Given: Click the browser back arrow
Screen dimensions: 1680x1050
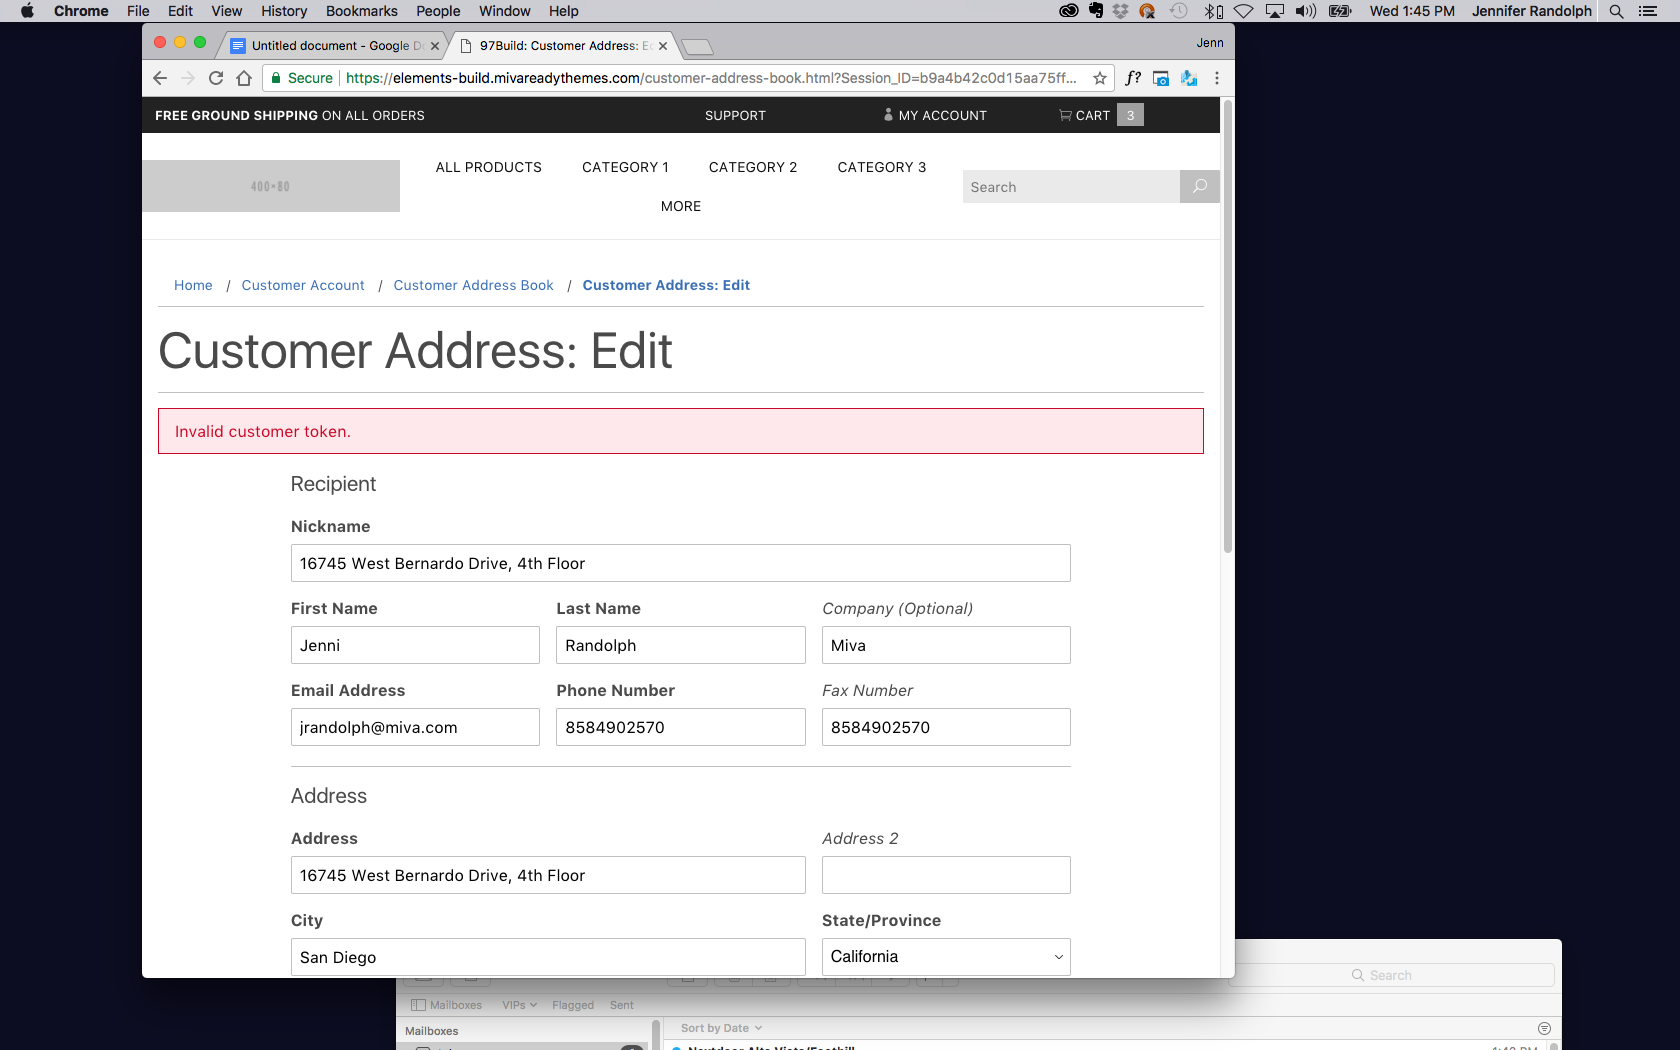Looking at the screenshot, I should coord(160,78).
